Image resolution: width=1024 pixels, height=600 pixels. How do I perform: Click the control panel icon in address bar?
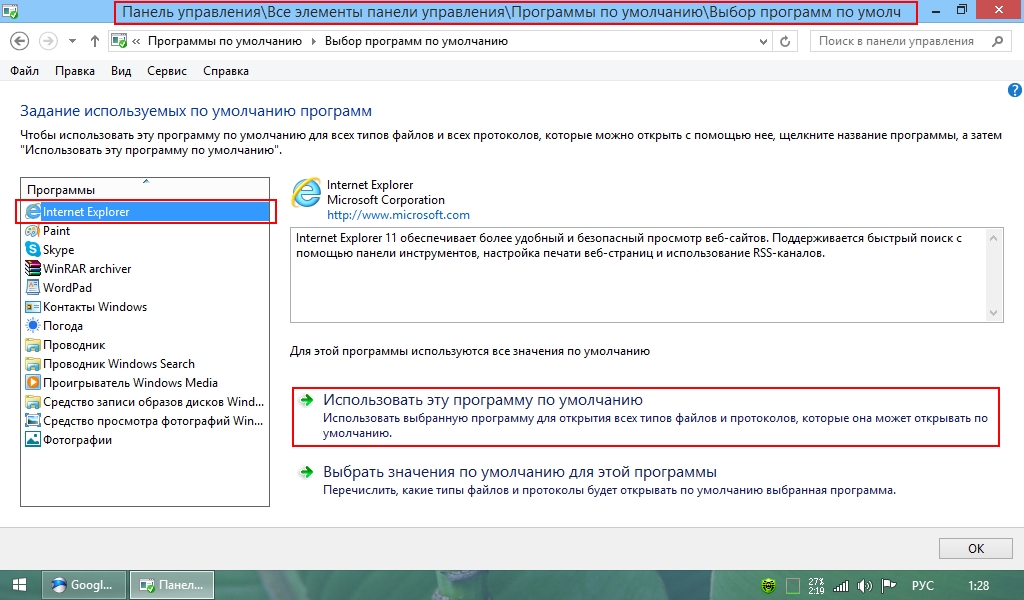point(119,41)
